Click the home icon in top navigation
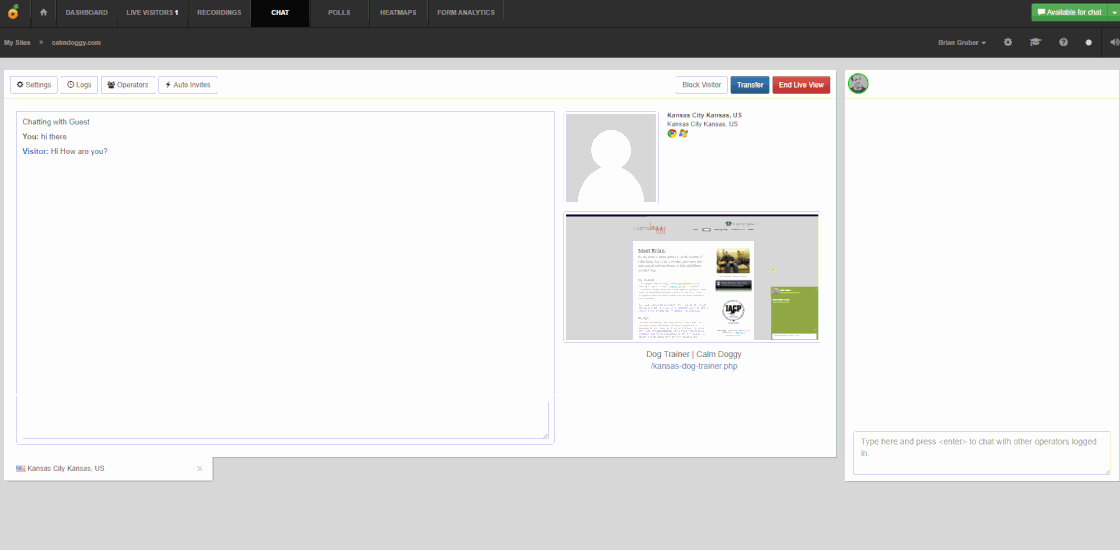 point(43,13)
